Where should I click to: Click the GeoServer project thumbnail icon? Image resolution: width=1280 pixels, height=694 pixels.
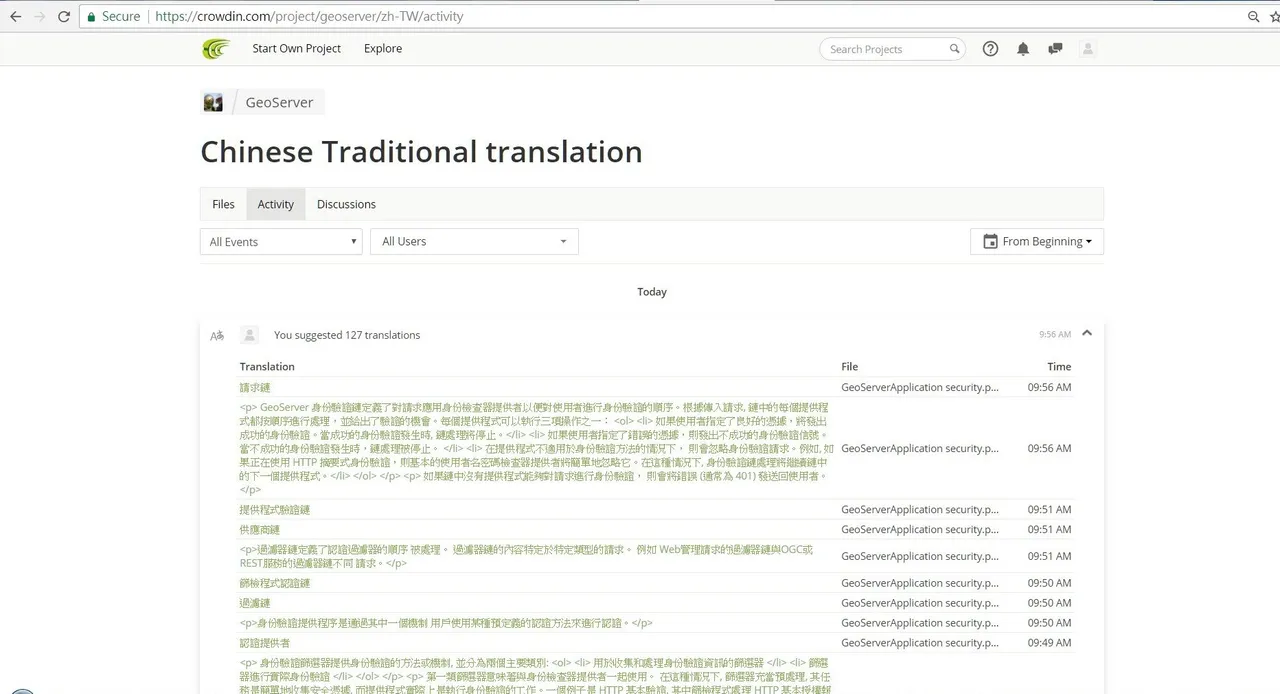tap(213, 102)
